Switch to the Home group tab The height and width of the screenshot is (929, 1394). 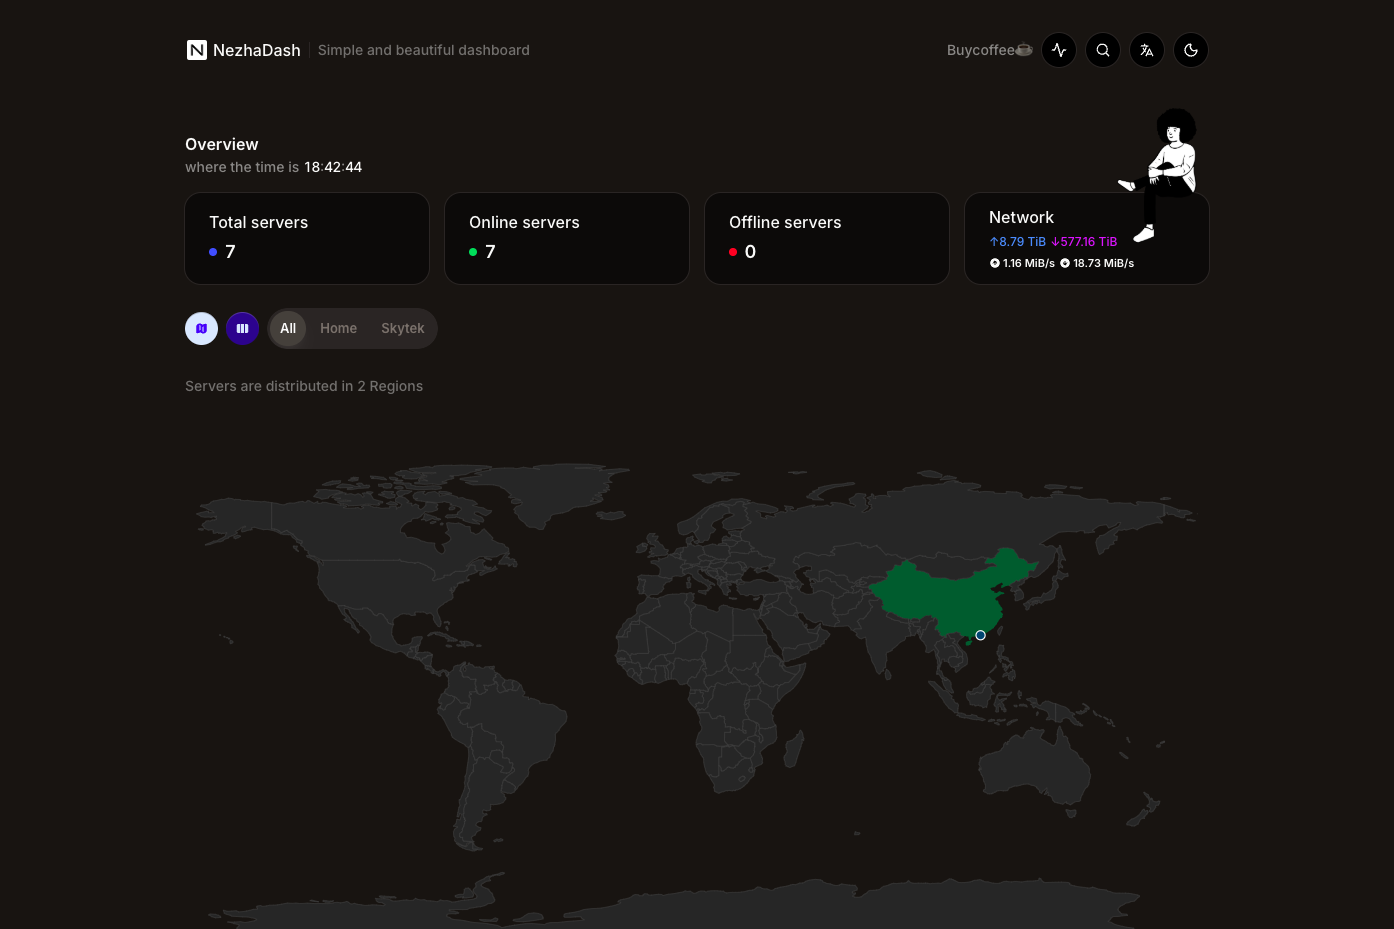(338, 328)
